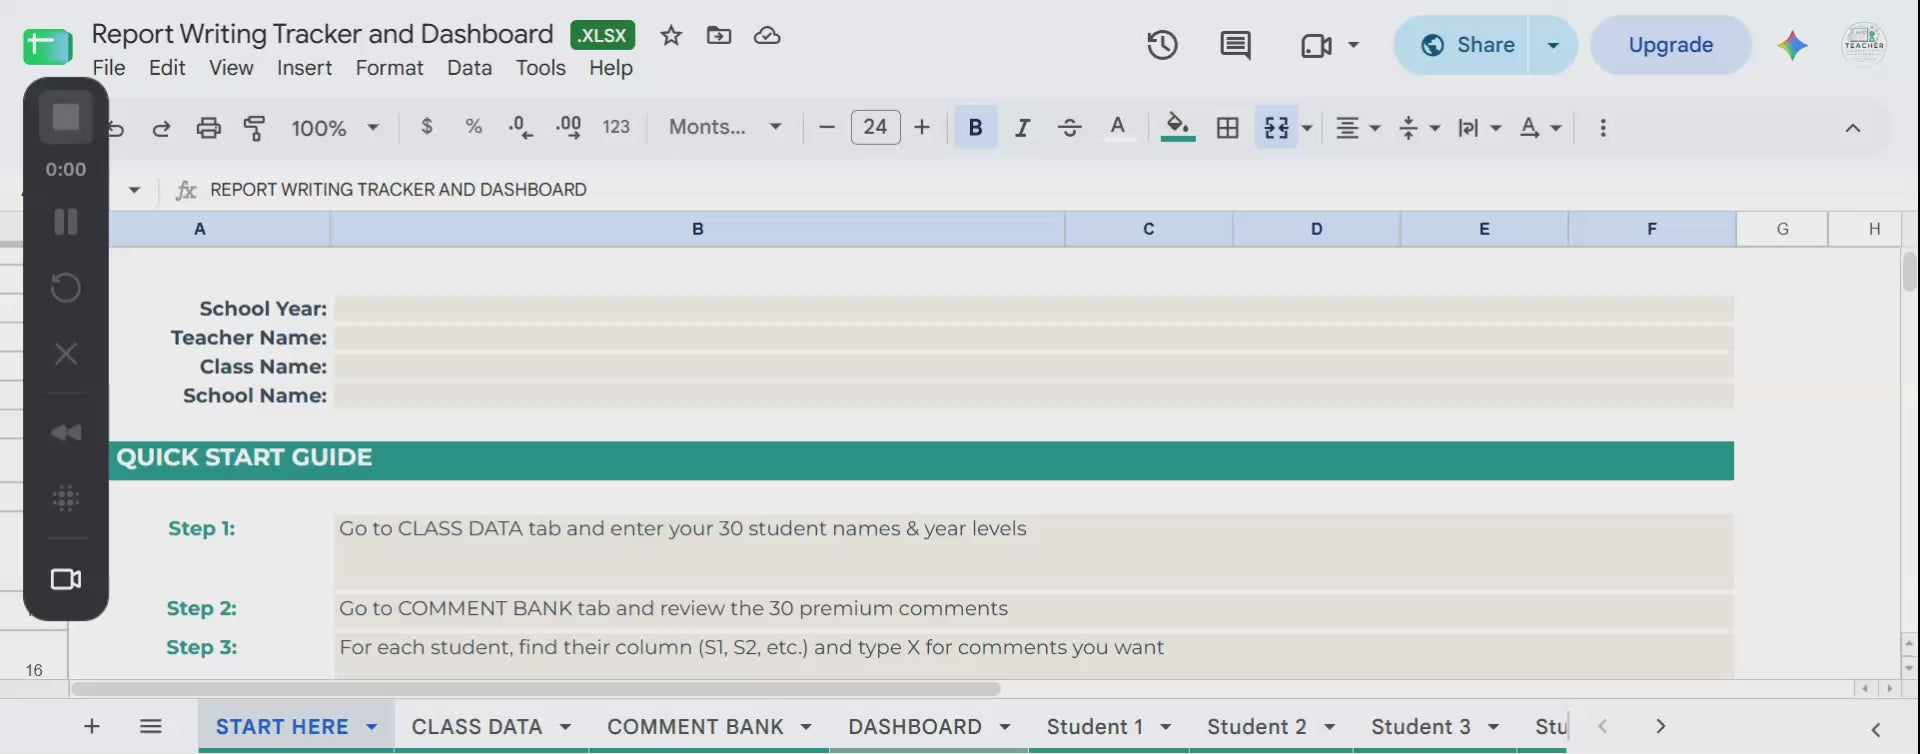Viewport: 1920px width, 754px height.
Task: Activate paint format tool
Action: tap(255, 128)
